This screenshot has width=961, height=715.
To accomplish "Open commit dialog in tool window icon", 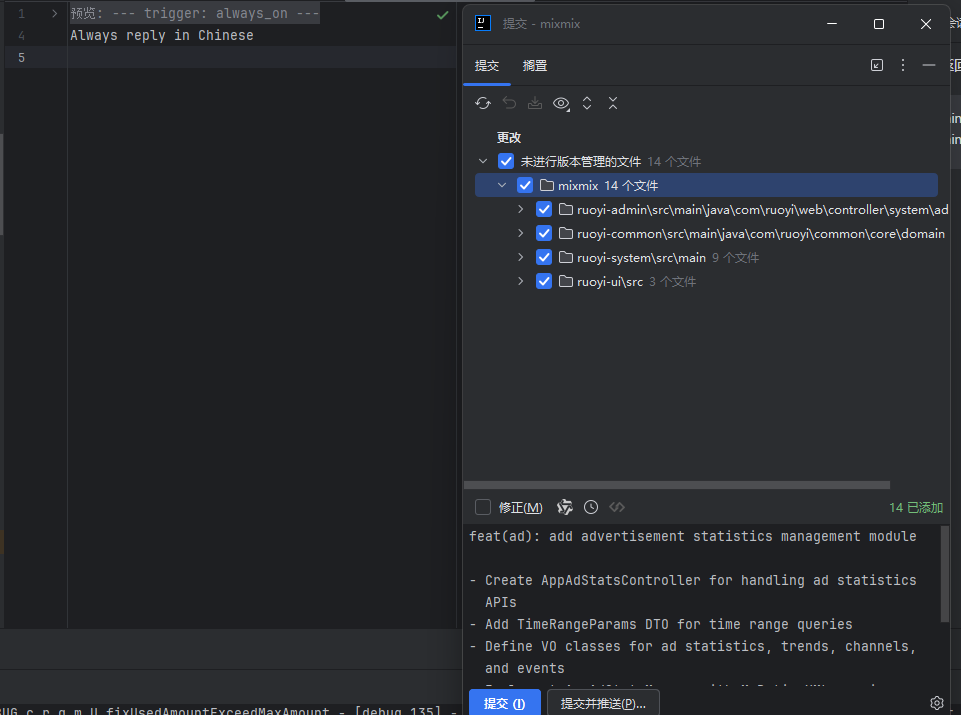I will [877, 65].
